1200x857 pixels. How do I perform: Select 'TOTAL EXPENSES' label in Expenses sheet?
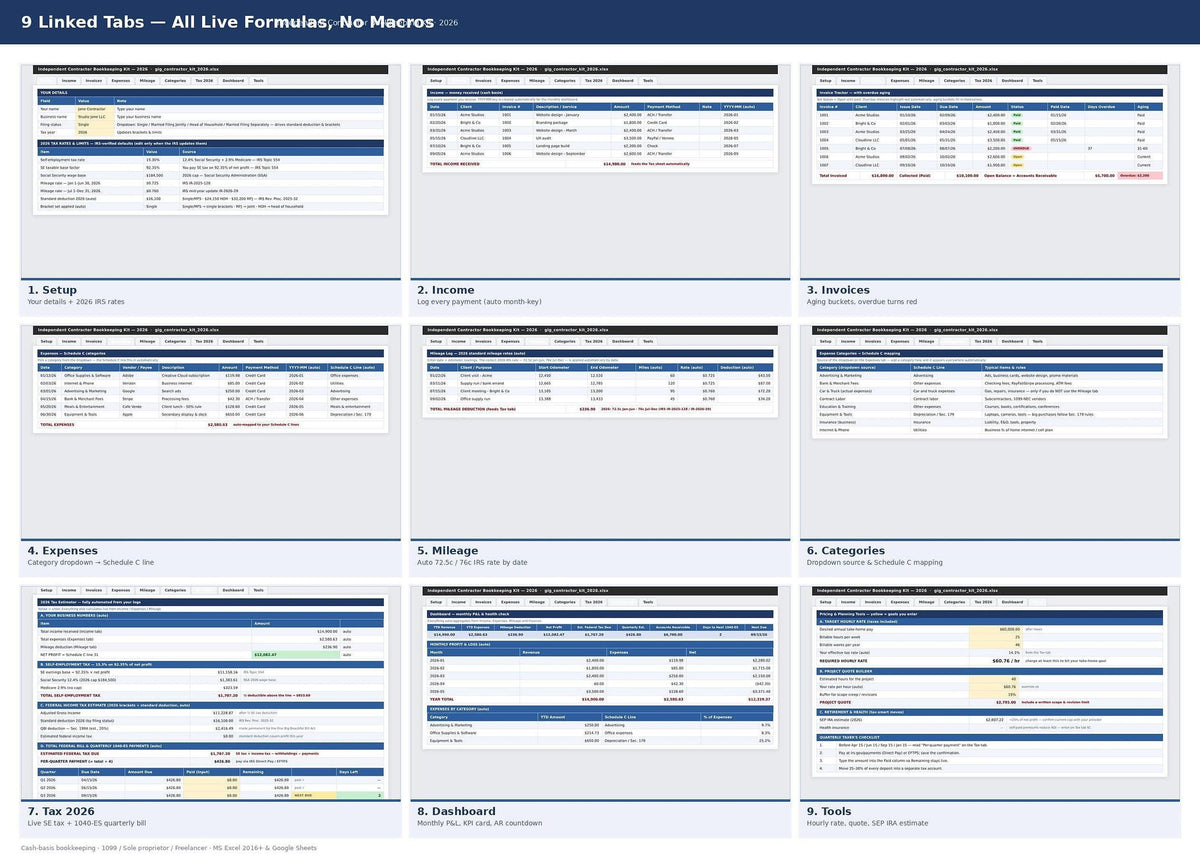(x=58, y=425)
